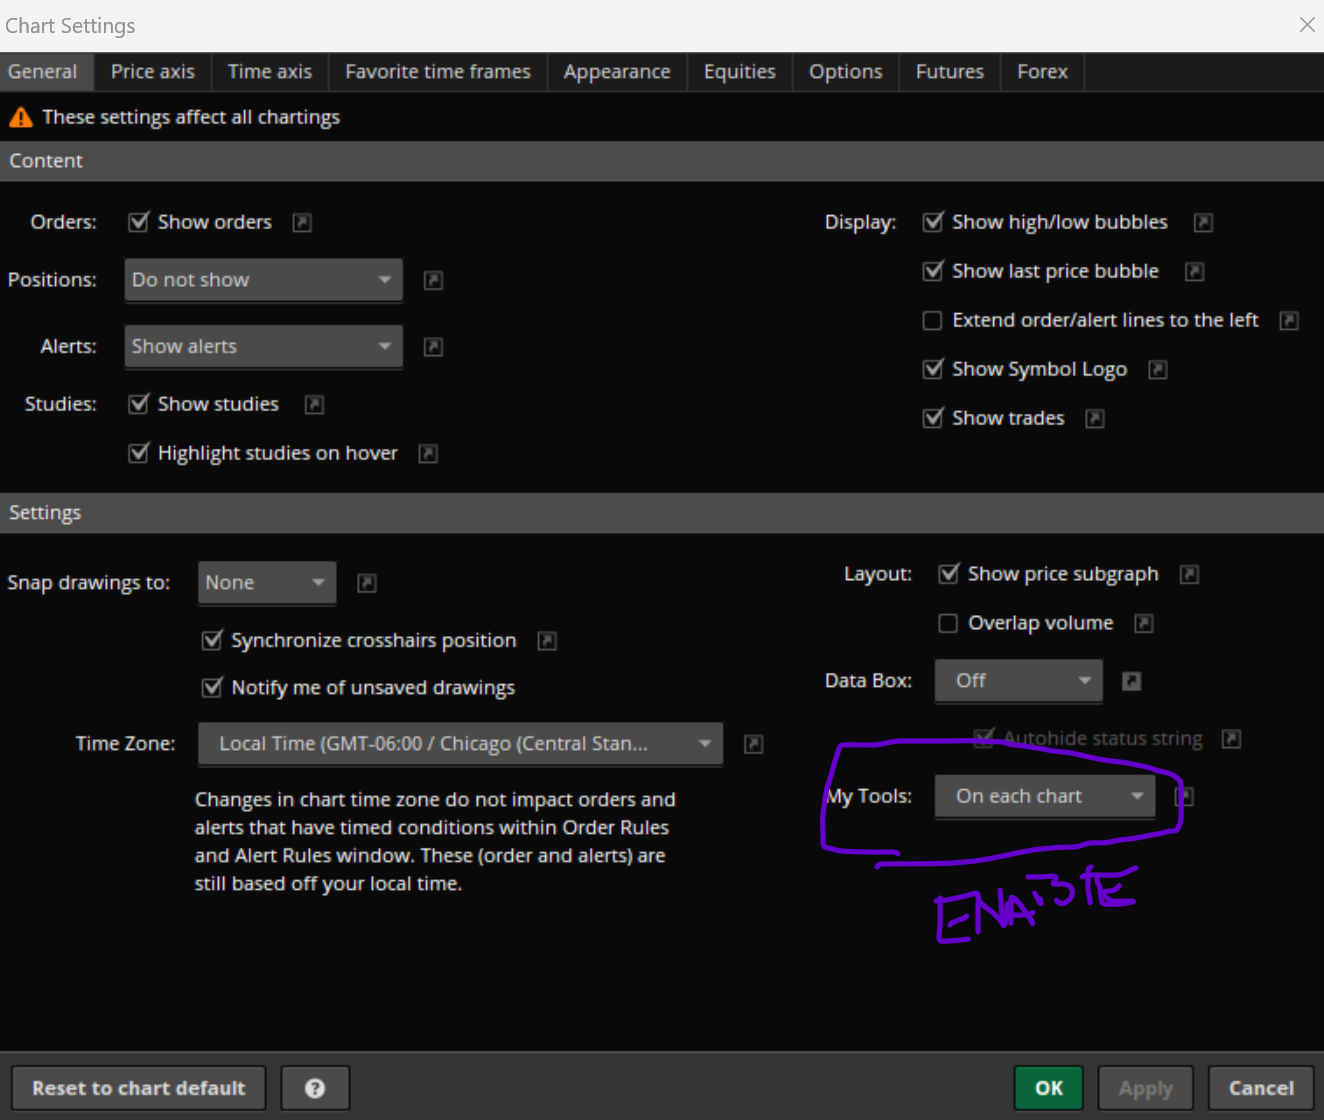The width and height of the screenshot is (1324, 1120).
Task: Open the Positions dropdown showing Do not show
Action: pyautogui.click(x=263, y=280)
